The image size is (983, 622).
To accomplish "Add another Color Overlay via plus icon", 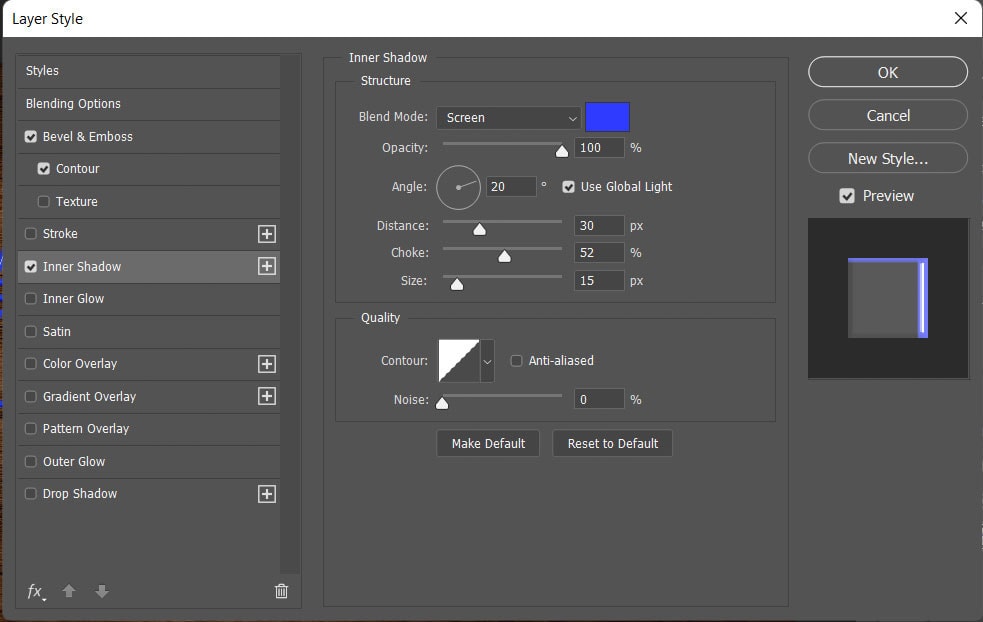I will click(266, 364).
